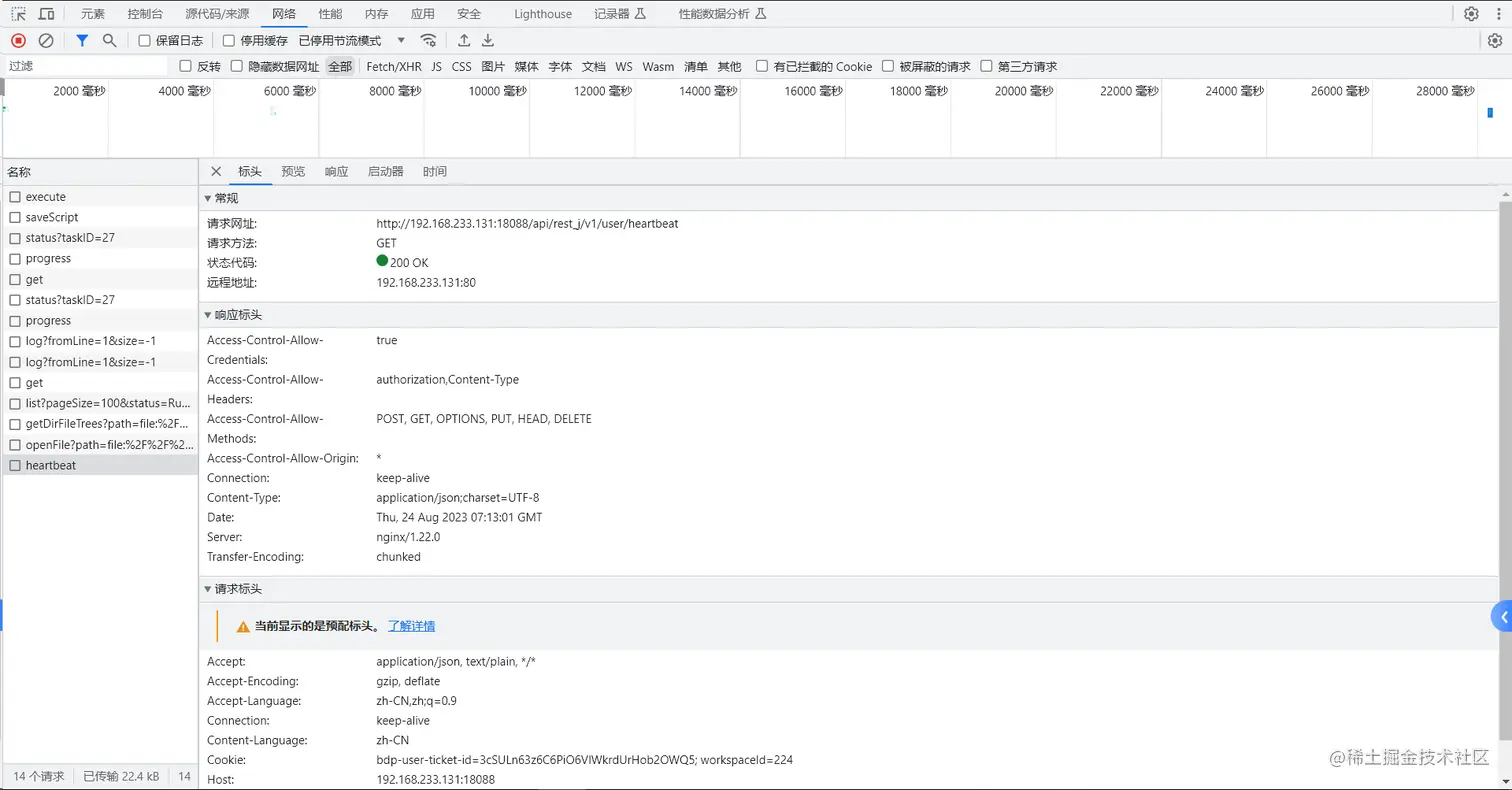Viewport: 1512px width, 790px height.
Task: Select the heartbeat request row
Action: click(x=100, y=465)
